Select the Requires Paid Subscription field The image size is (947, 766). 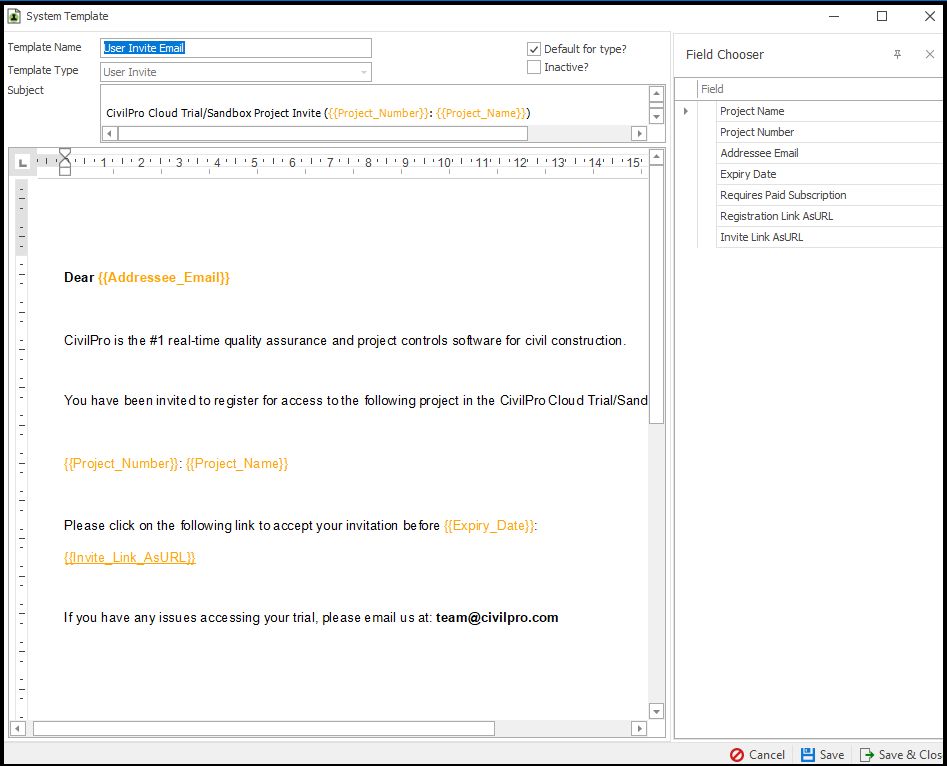(x=783, y=195)
